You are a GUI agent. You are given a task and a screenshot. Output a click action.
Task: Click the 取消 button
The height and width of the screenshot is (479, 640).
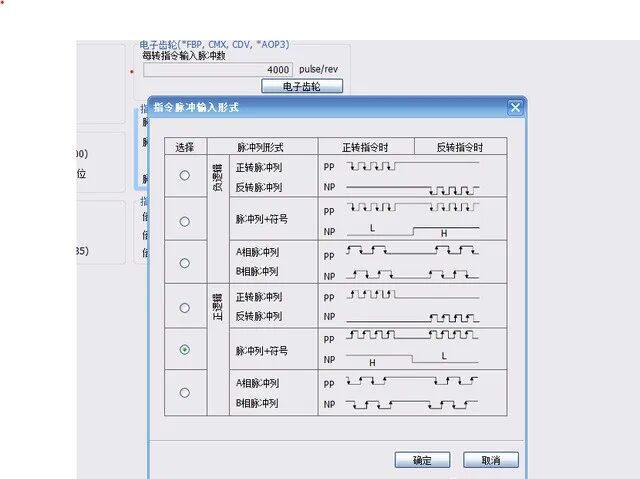491,460
